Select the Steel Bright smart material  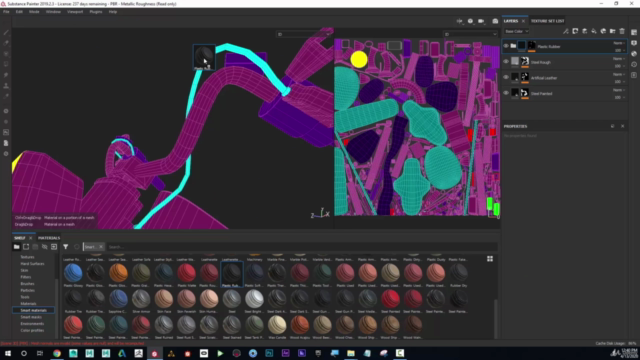[x=254, y=299]
